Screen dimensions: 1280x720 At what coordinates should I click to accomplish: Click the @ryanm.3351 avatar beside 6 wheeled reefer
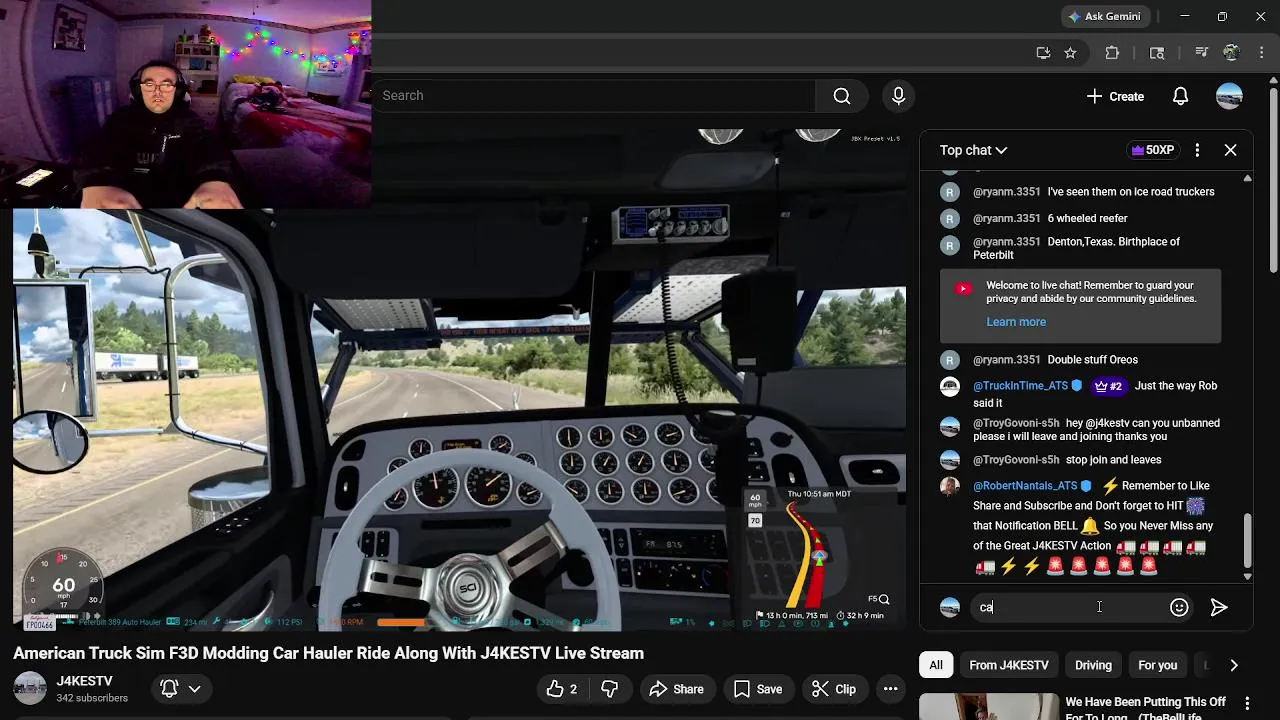(x=950, y=218)
